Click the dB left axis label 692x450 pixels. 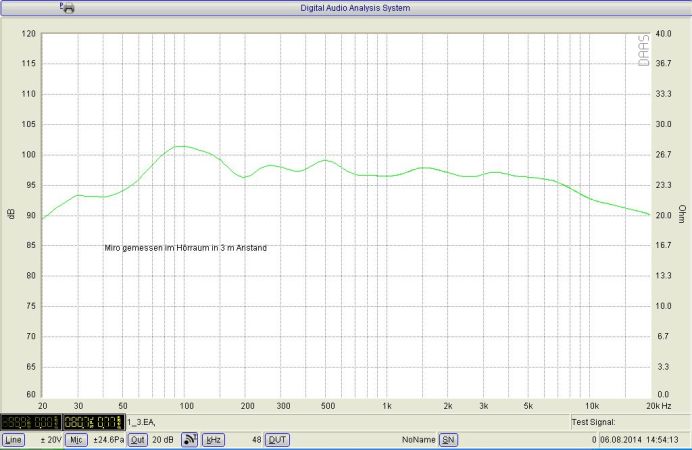(x=12, y=213)
